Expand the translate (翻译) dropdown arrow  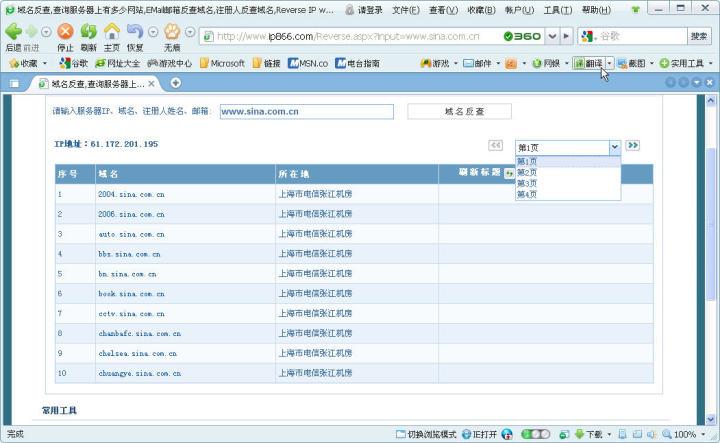(x=609, y=64)
